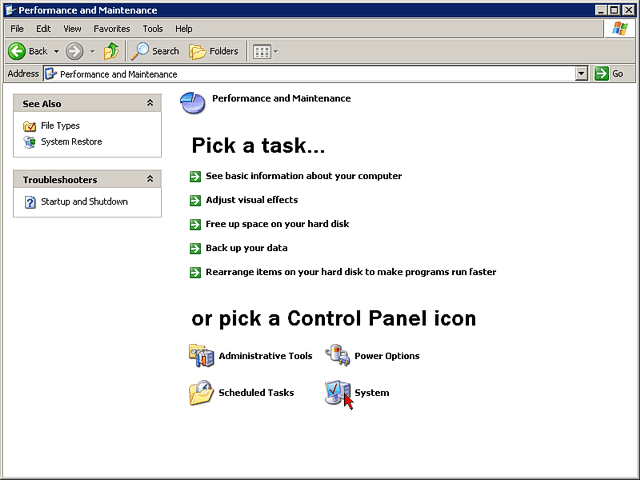Click arrow beside Back up your data
The image size is (640, 480).
pos(196,249)
